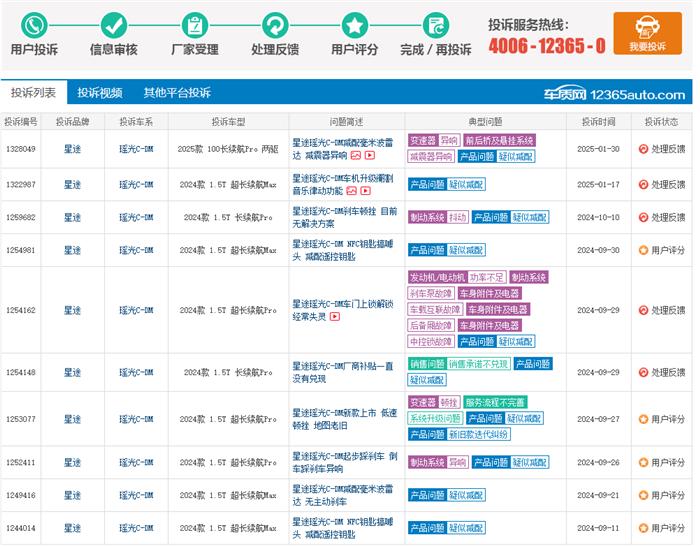
Task: Open 星途 brand link in row 1328049
Action: [x=72, y=149]
